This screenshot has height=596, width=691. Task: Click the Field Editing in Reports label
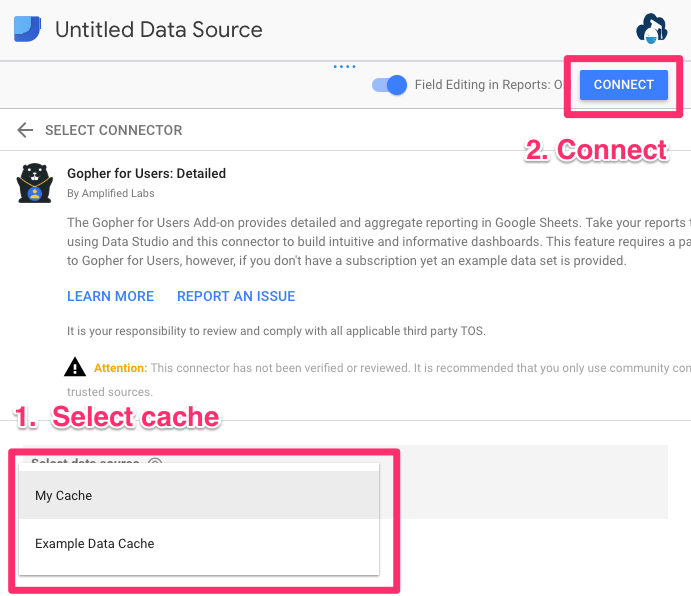click(x=488, y=85)
